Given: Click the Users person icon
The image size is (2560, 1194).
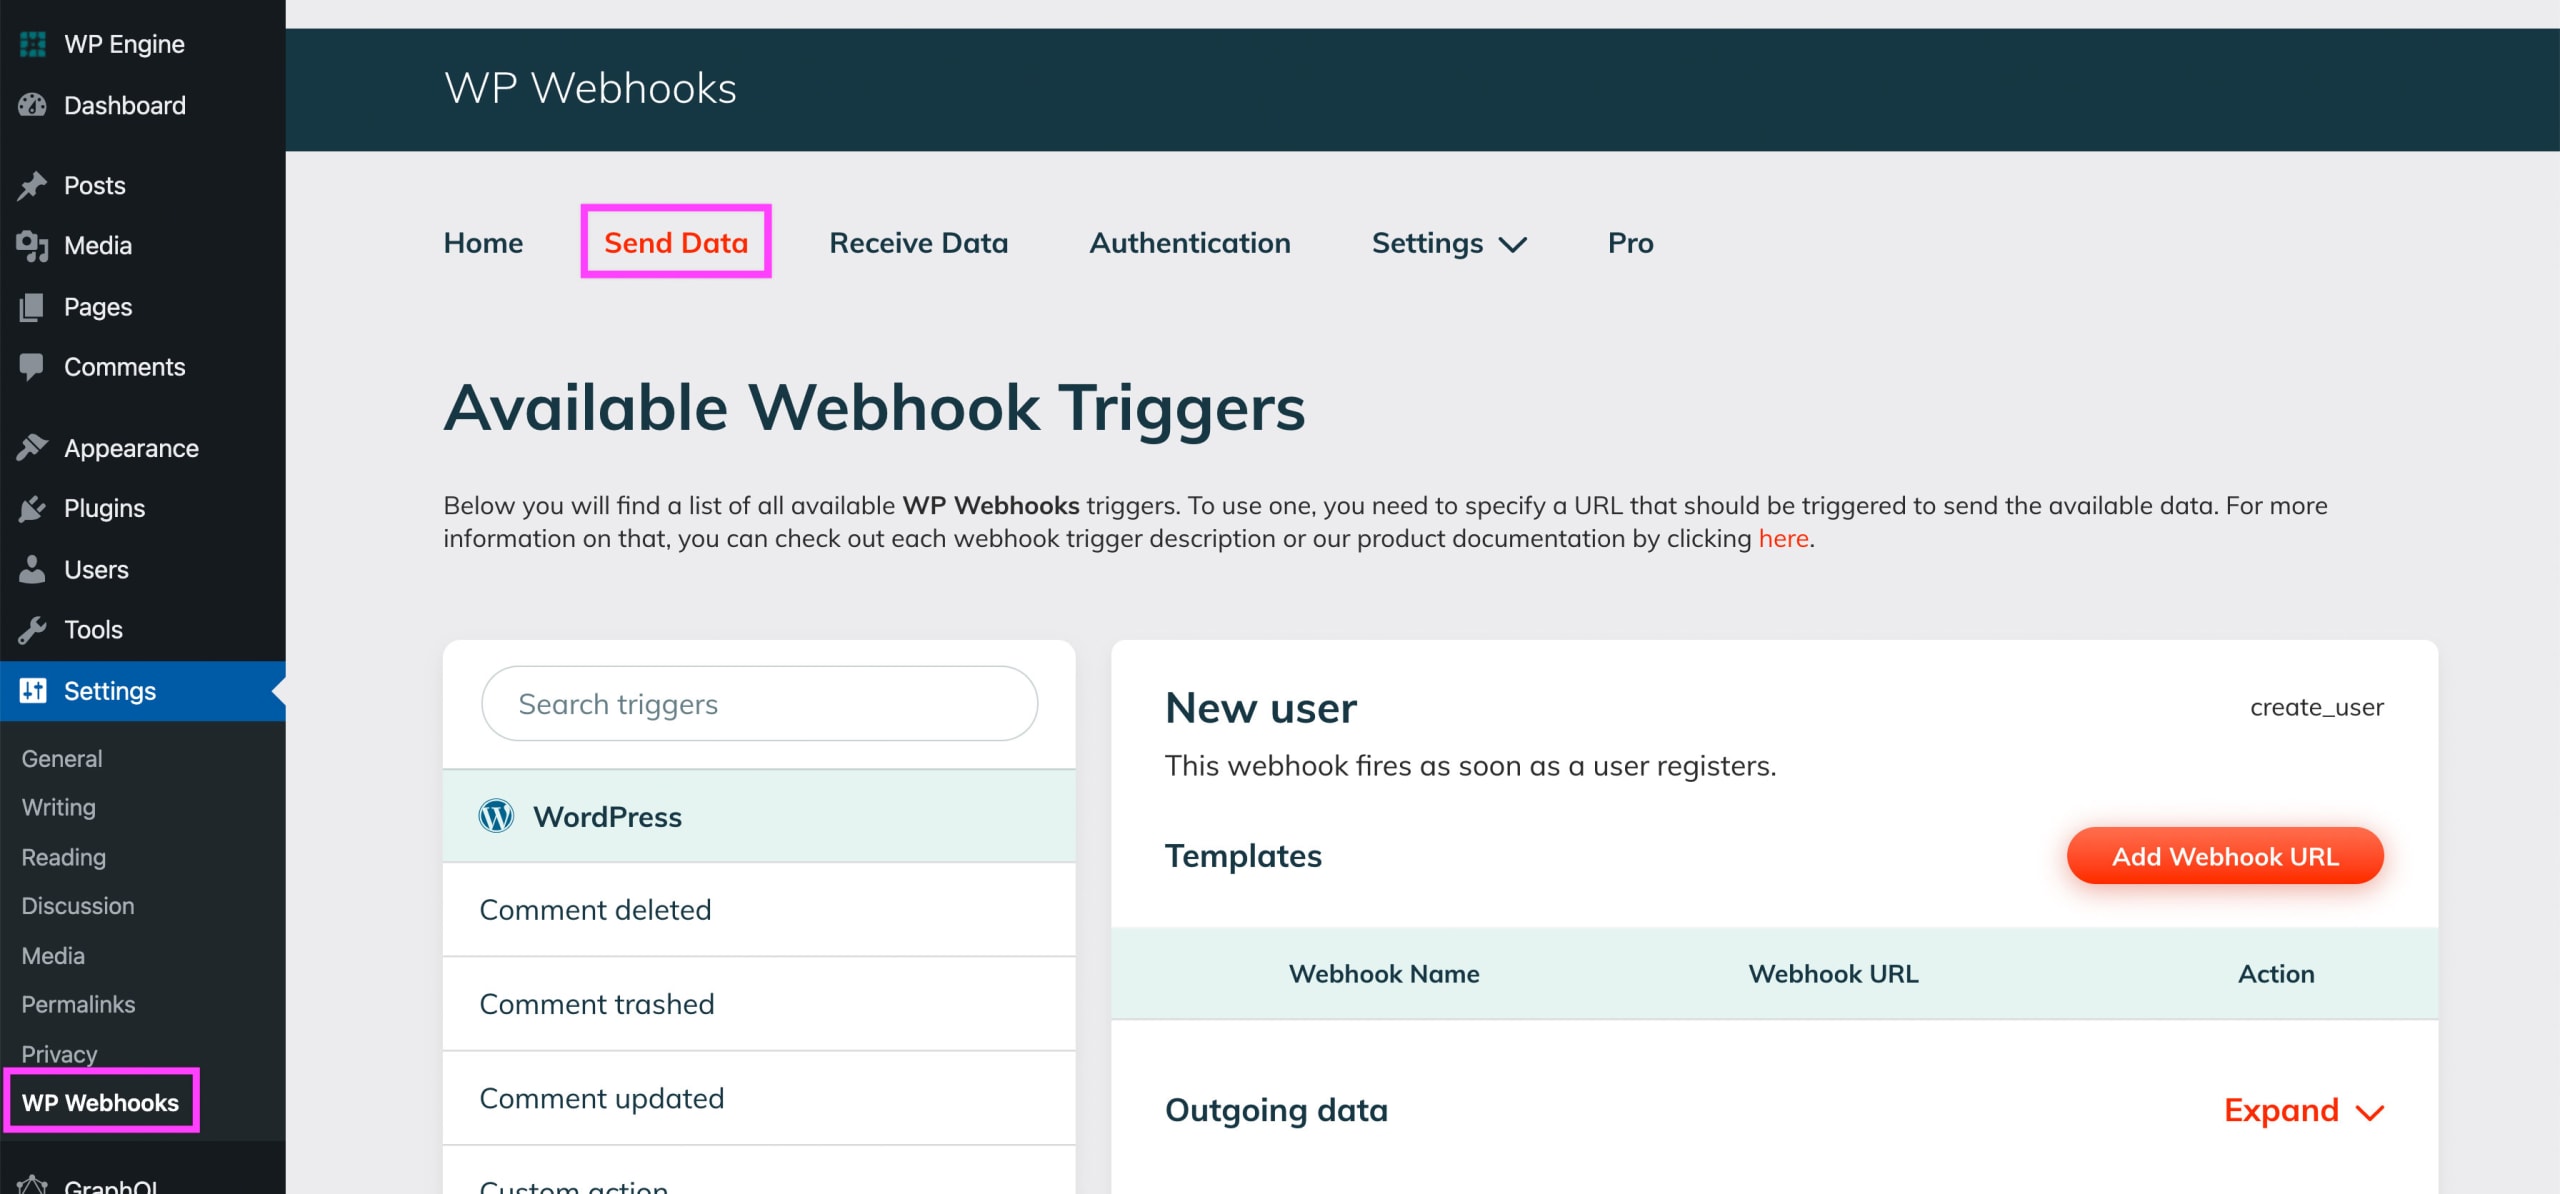Looking at the screenshot, I should point(32,569).
